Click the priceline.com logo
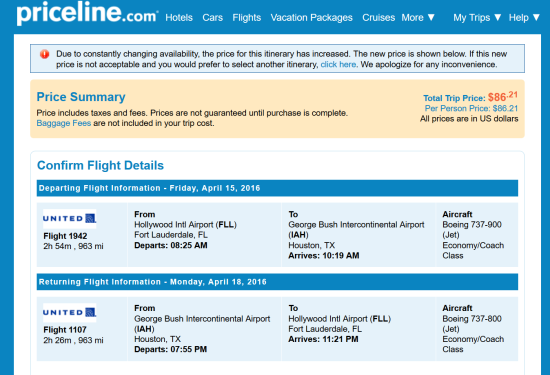The image size is (550, 375). (87, 13)
